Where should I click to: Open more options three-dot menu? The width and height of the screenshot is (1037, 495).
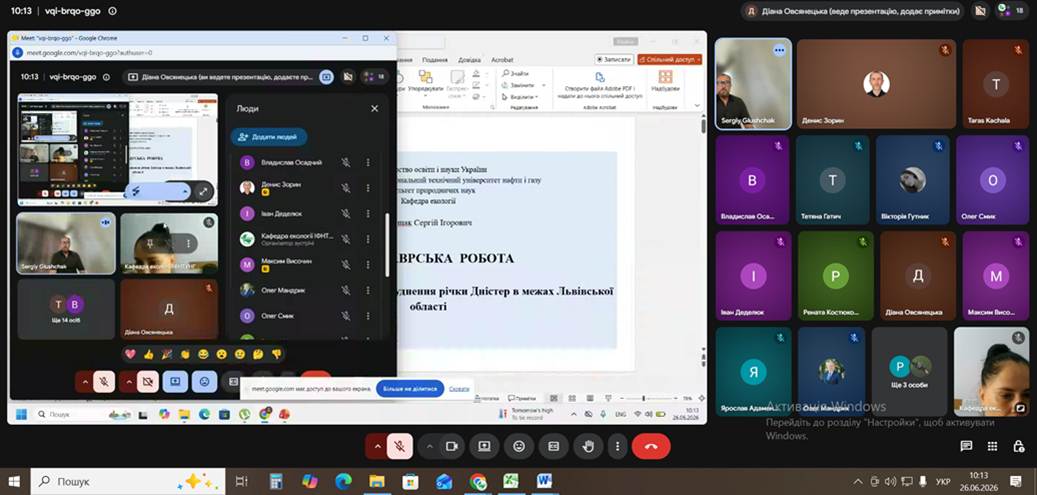[x=617, y=447]
